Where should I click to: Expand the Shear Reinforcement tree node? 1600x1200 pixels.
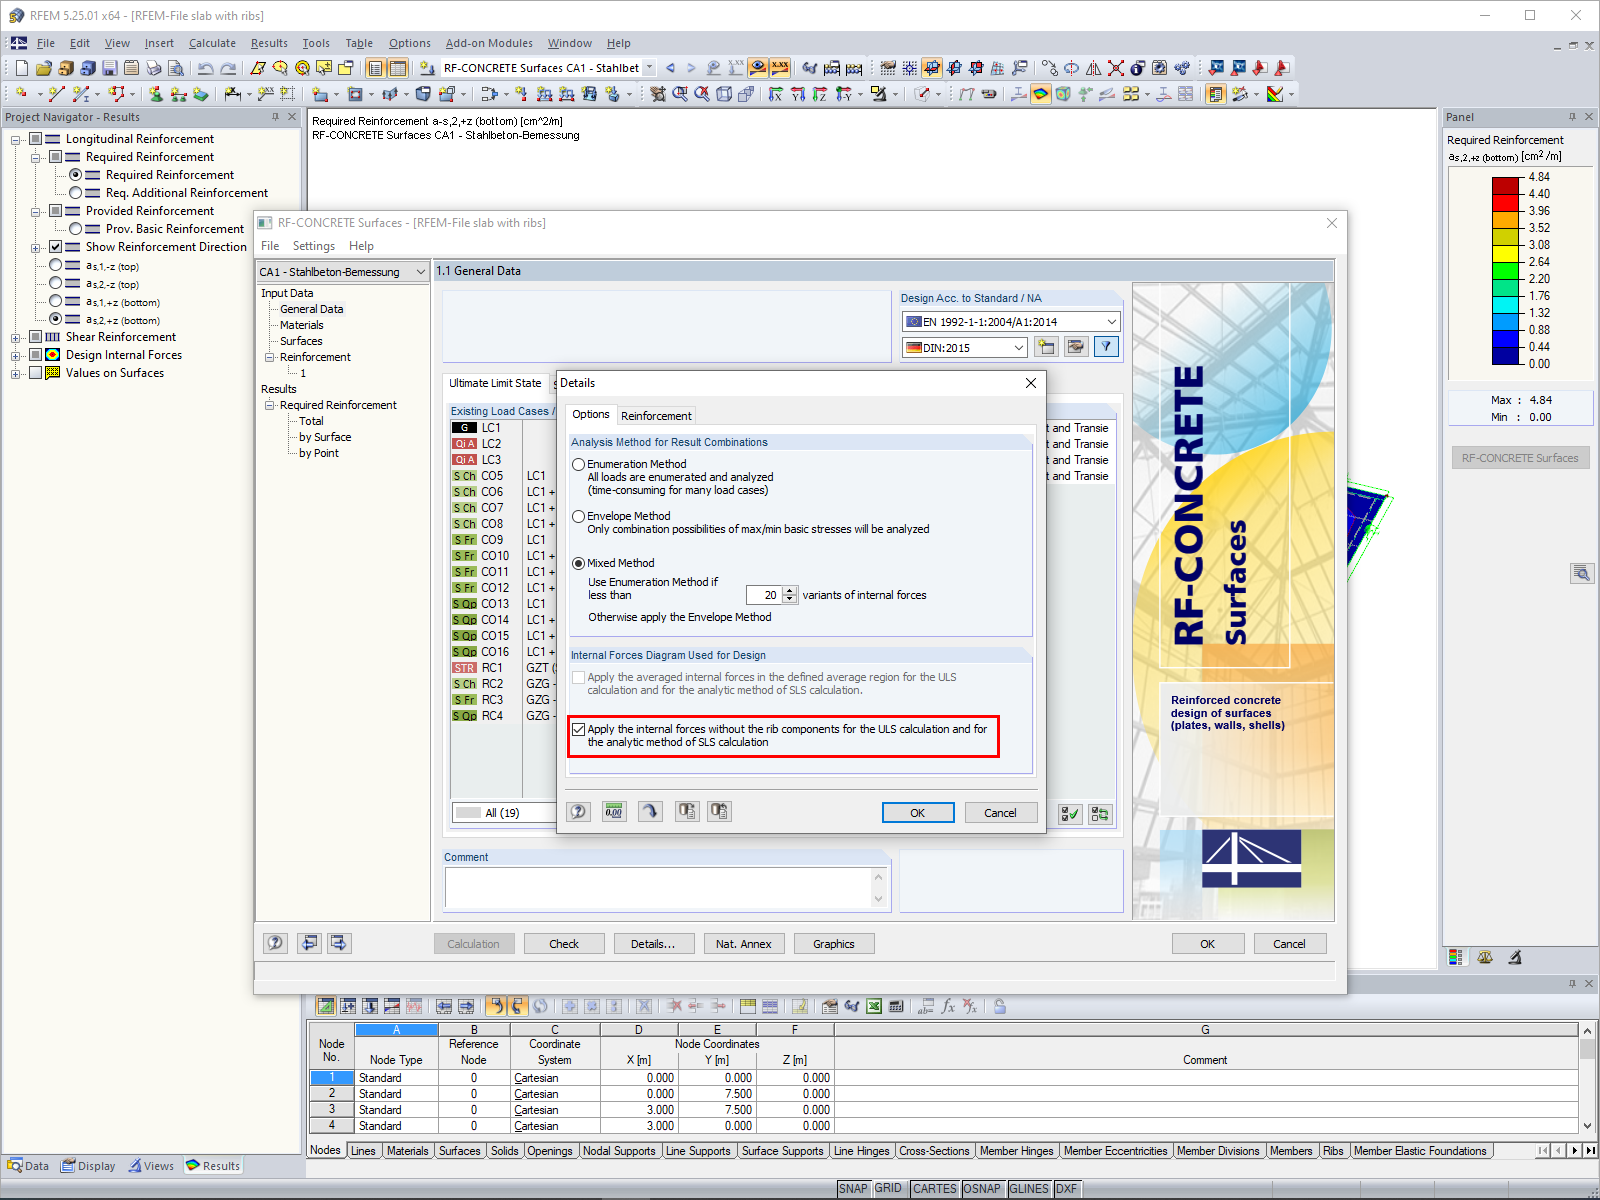(13, 337)
